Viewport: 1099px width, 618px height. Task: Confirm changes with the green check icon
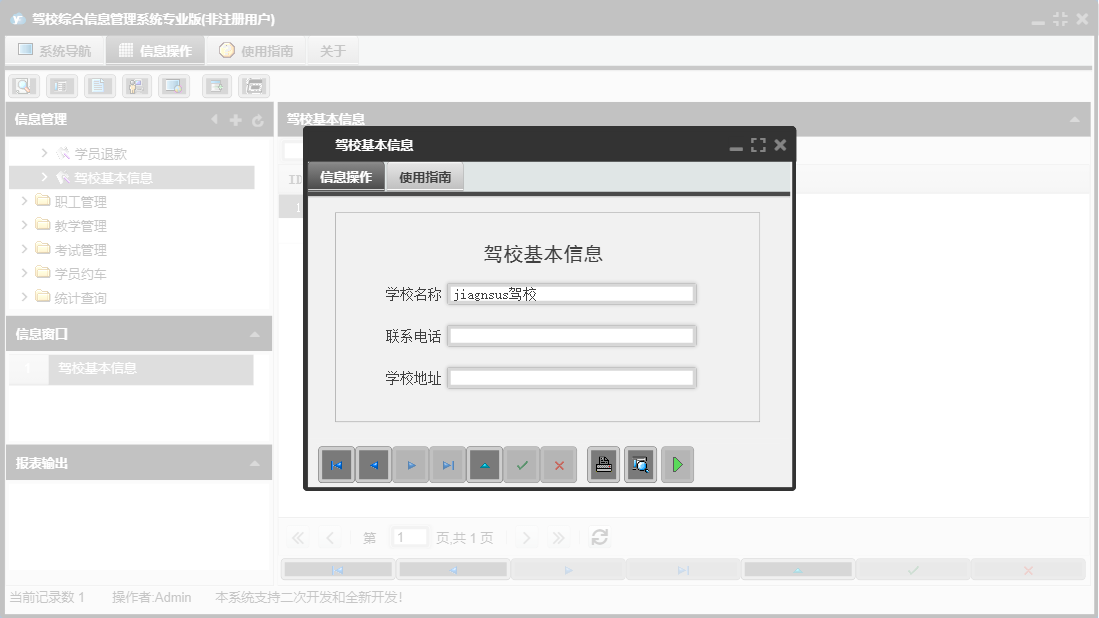pos(521,464)
